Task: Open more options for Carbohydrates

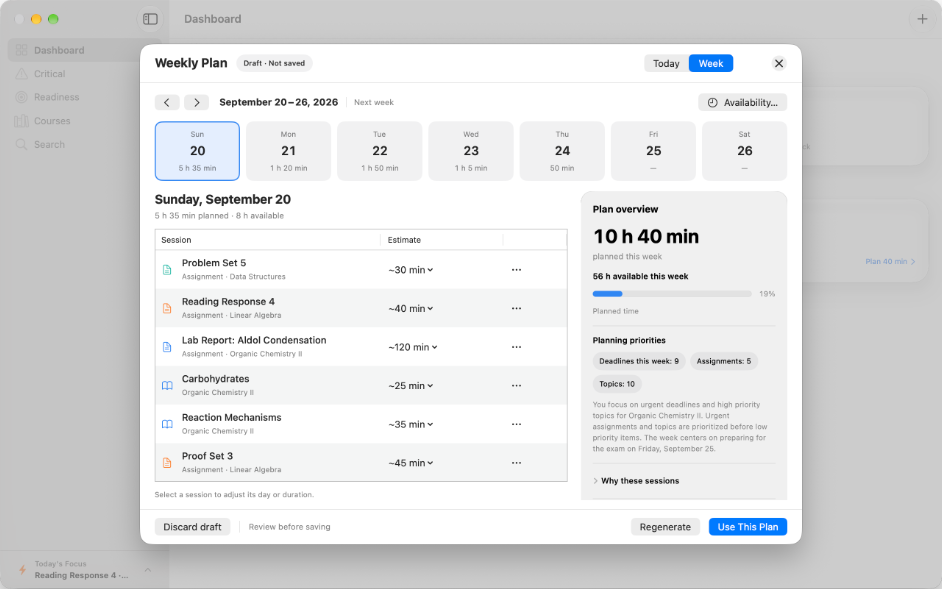Action: [x=516, y=386]
